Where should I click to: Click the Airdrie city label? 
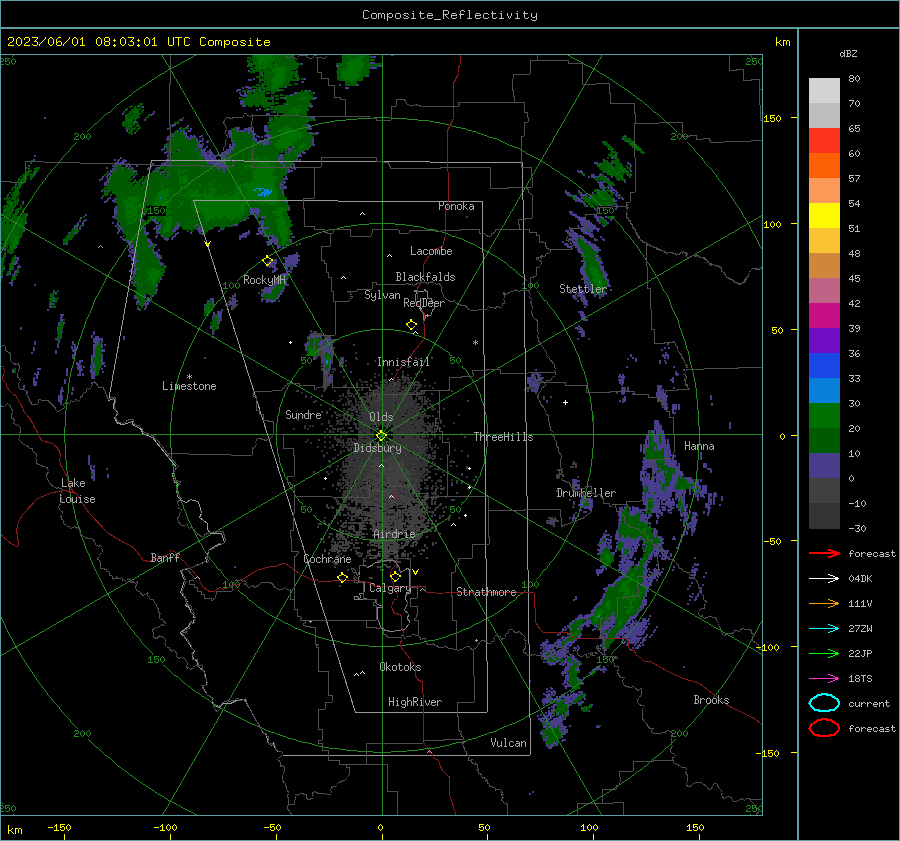pos(394,534)
